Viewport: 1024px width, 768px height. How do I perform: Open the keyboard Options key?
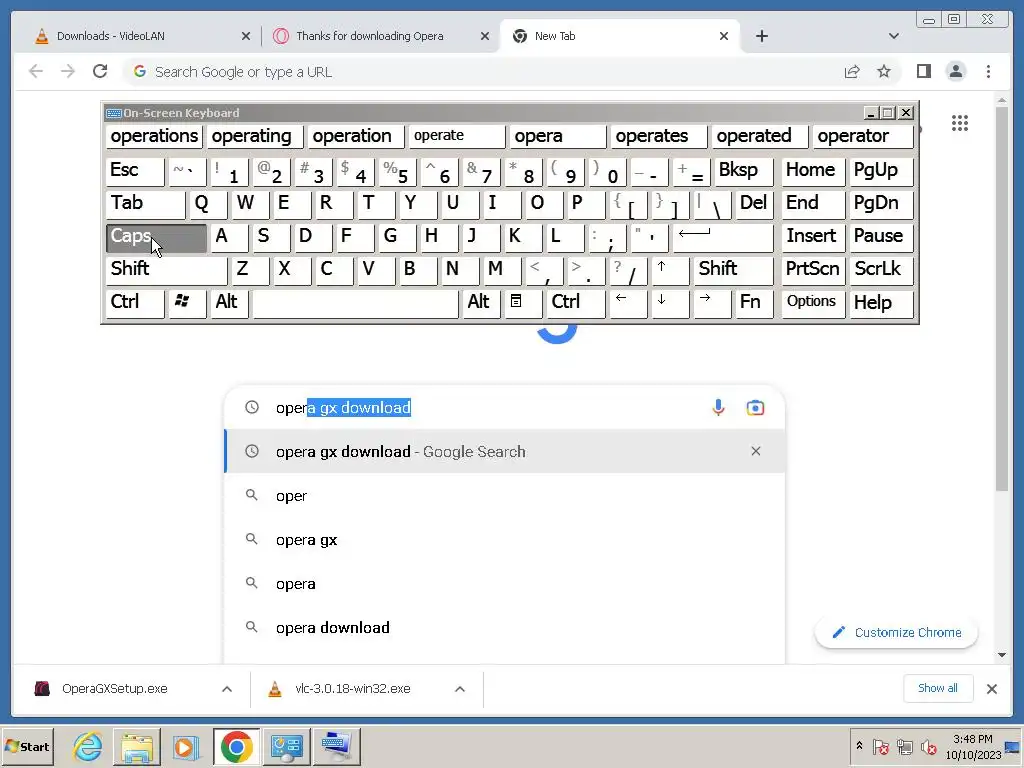click(813, 302)
